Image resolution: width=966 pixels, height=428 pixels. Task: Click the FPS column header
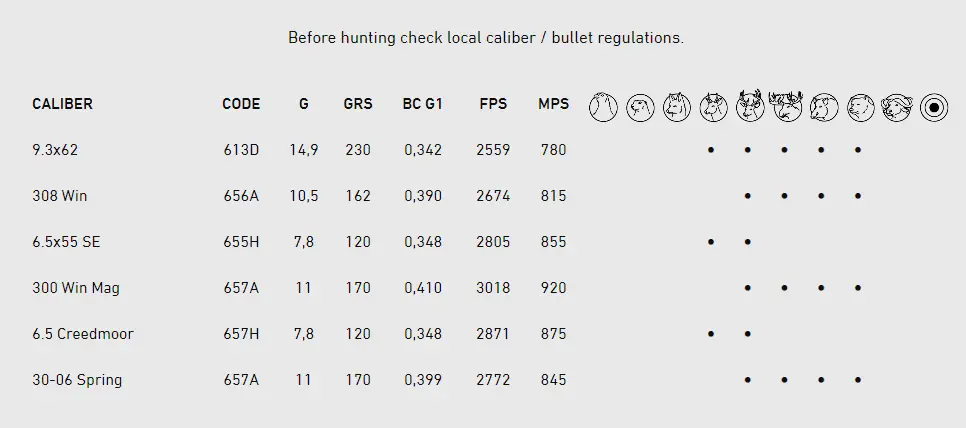493,104
